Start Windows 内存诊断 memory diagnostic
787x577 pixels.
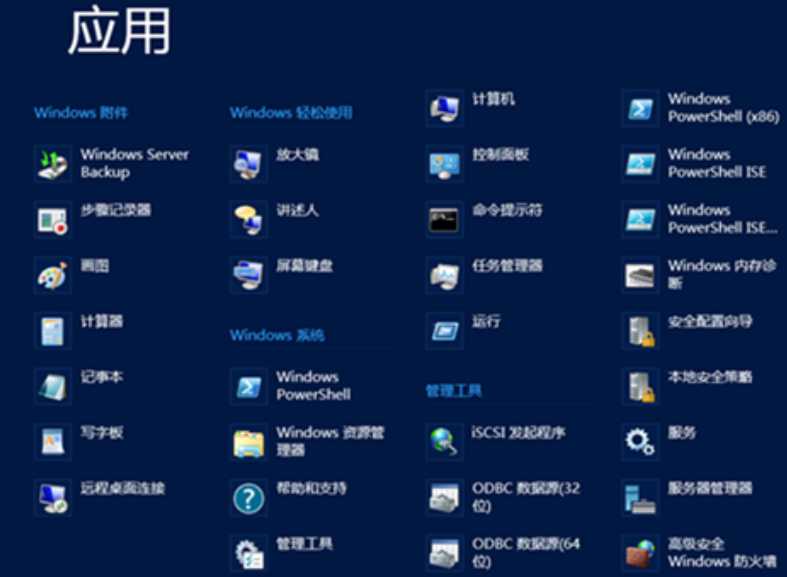pyautogui.click(x=699, y=275)
